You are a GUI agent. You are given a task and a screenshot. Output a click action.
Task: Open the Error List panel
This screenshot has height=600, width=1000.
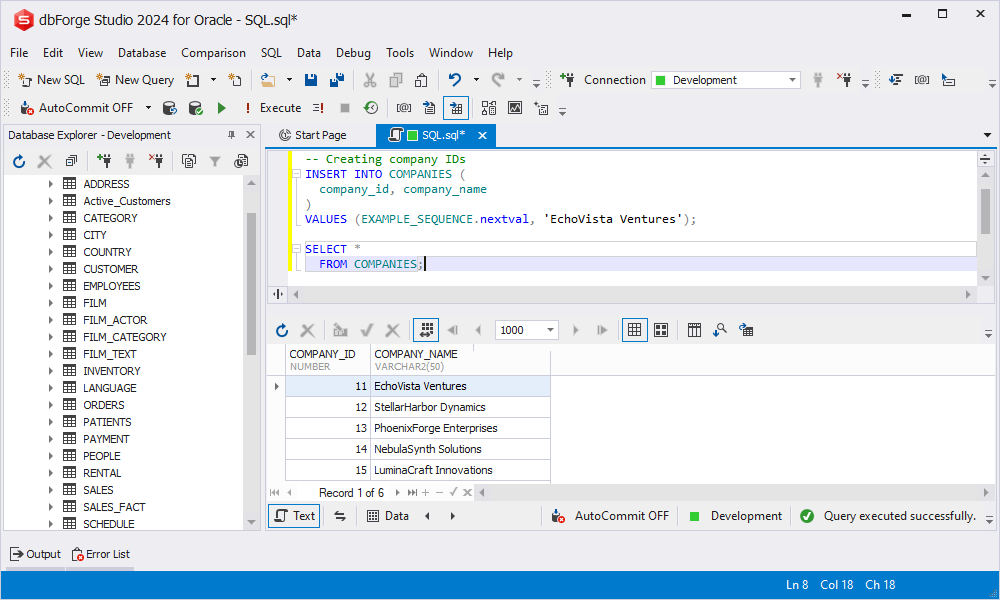(101, 554)
